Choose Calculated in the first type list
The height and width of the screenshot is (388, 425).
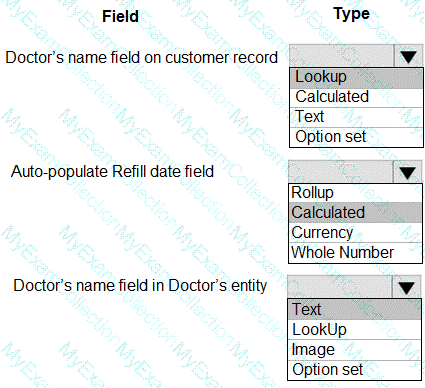(356, 98)
